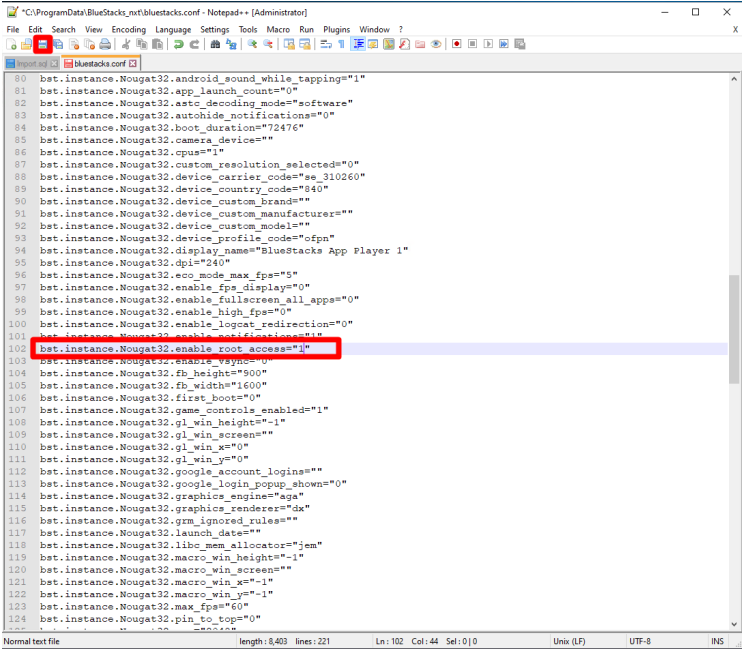Open the Encoding menu

pos(129,30)
